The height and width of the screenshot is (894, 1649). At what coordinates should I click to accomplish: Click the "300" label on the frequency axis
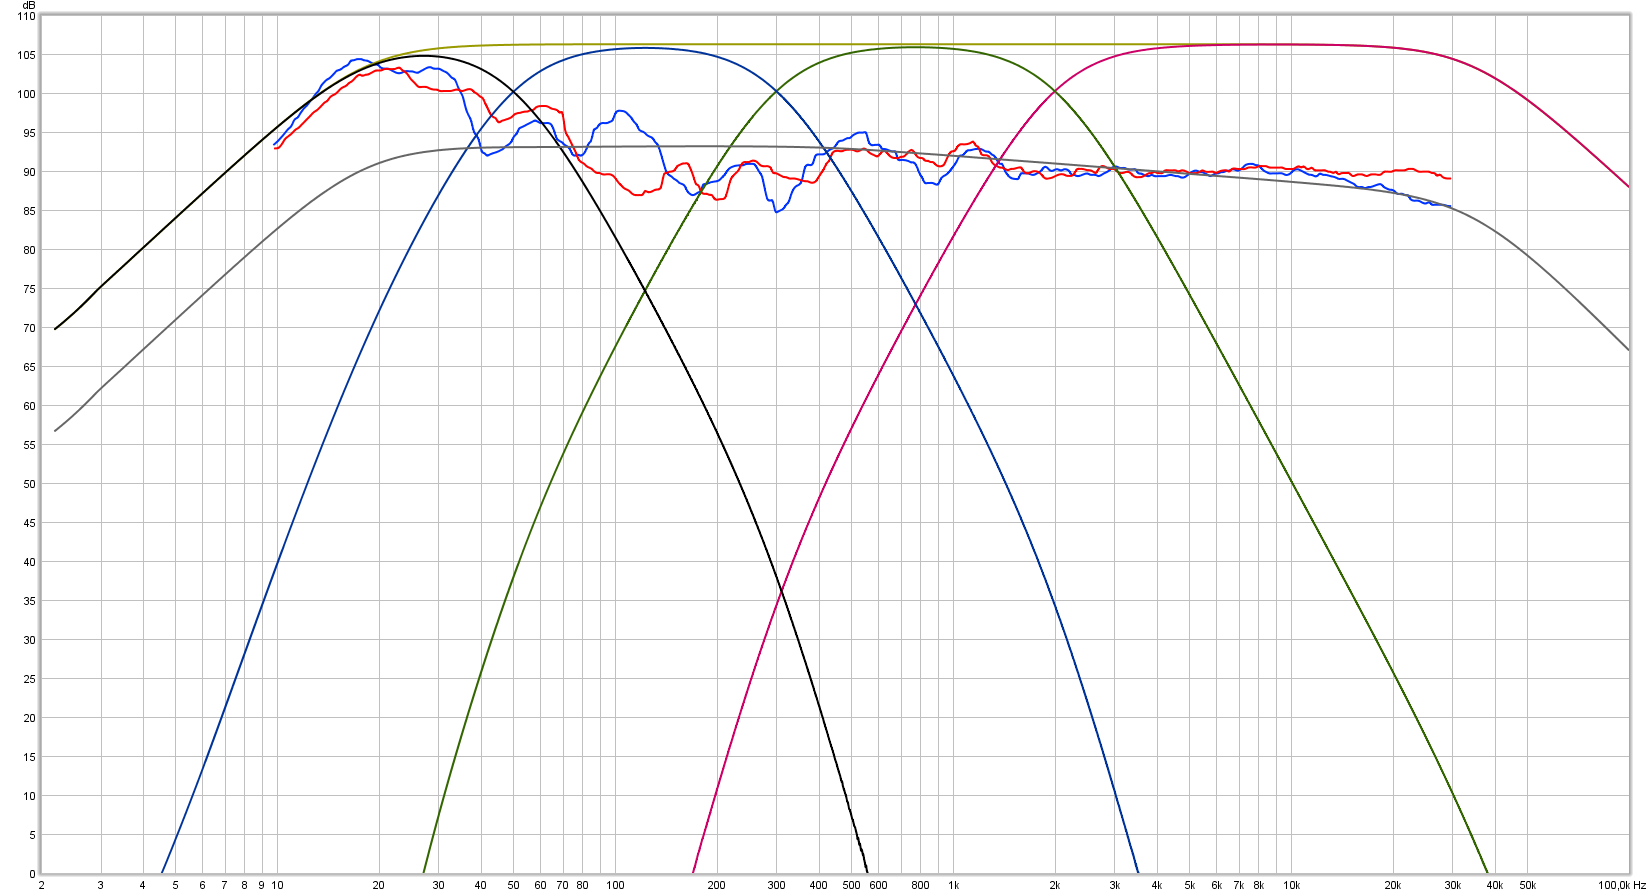(776, 885)
